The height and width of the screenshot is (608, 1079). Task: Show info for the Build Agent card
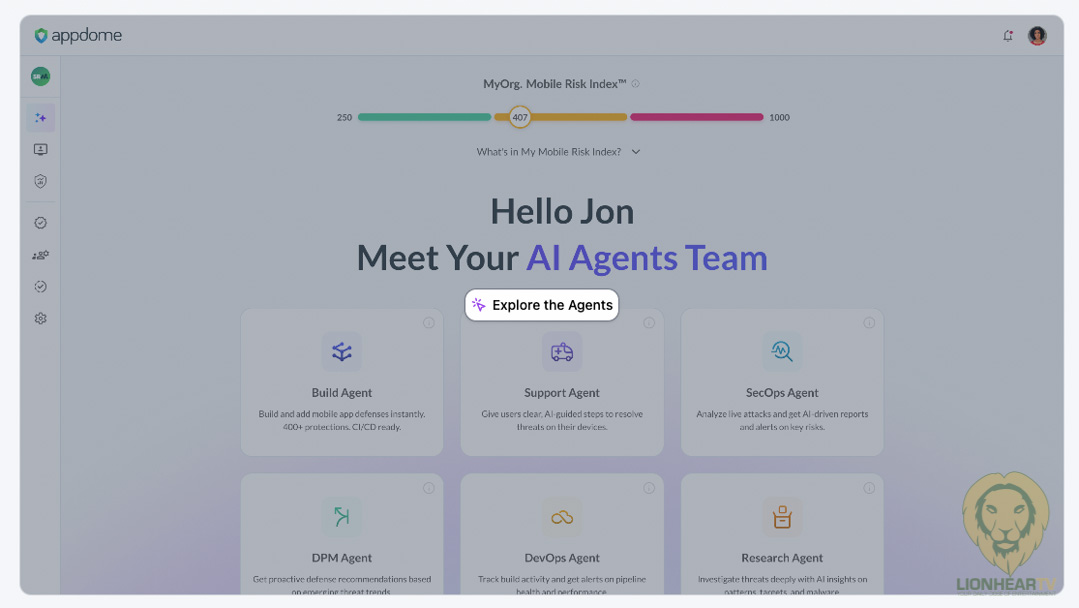point(428,323)
